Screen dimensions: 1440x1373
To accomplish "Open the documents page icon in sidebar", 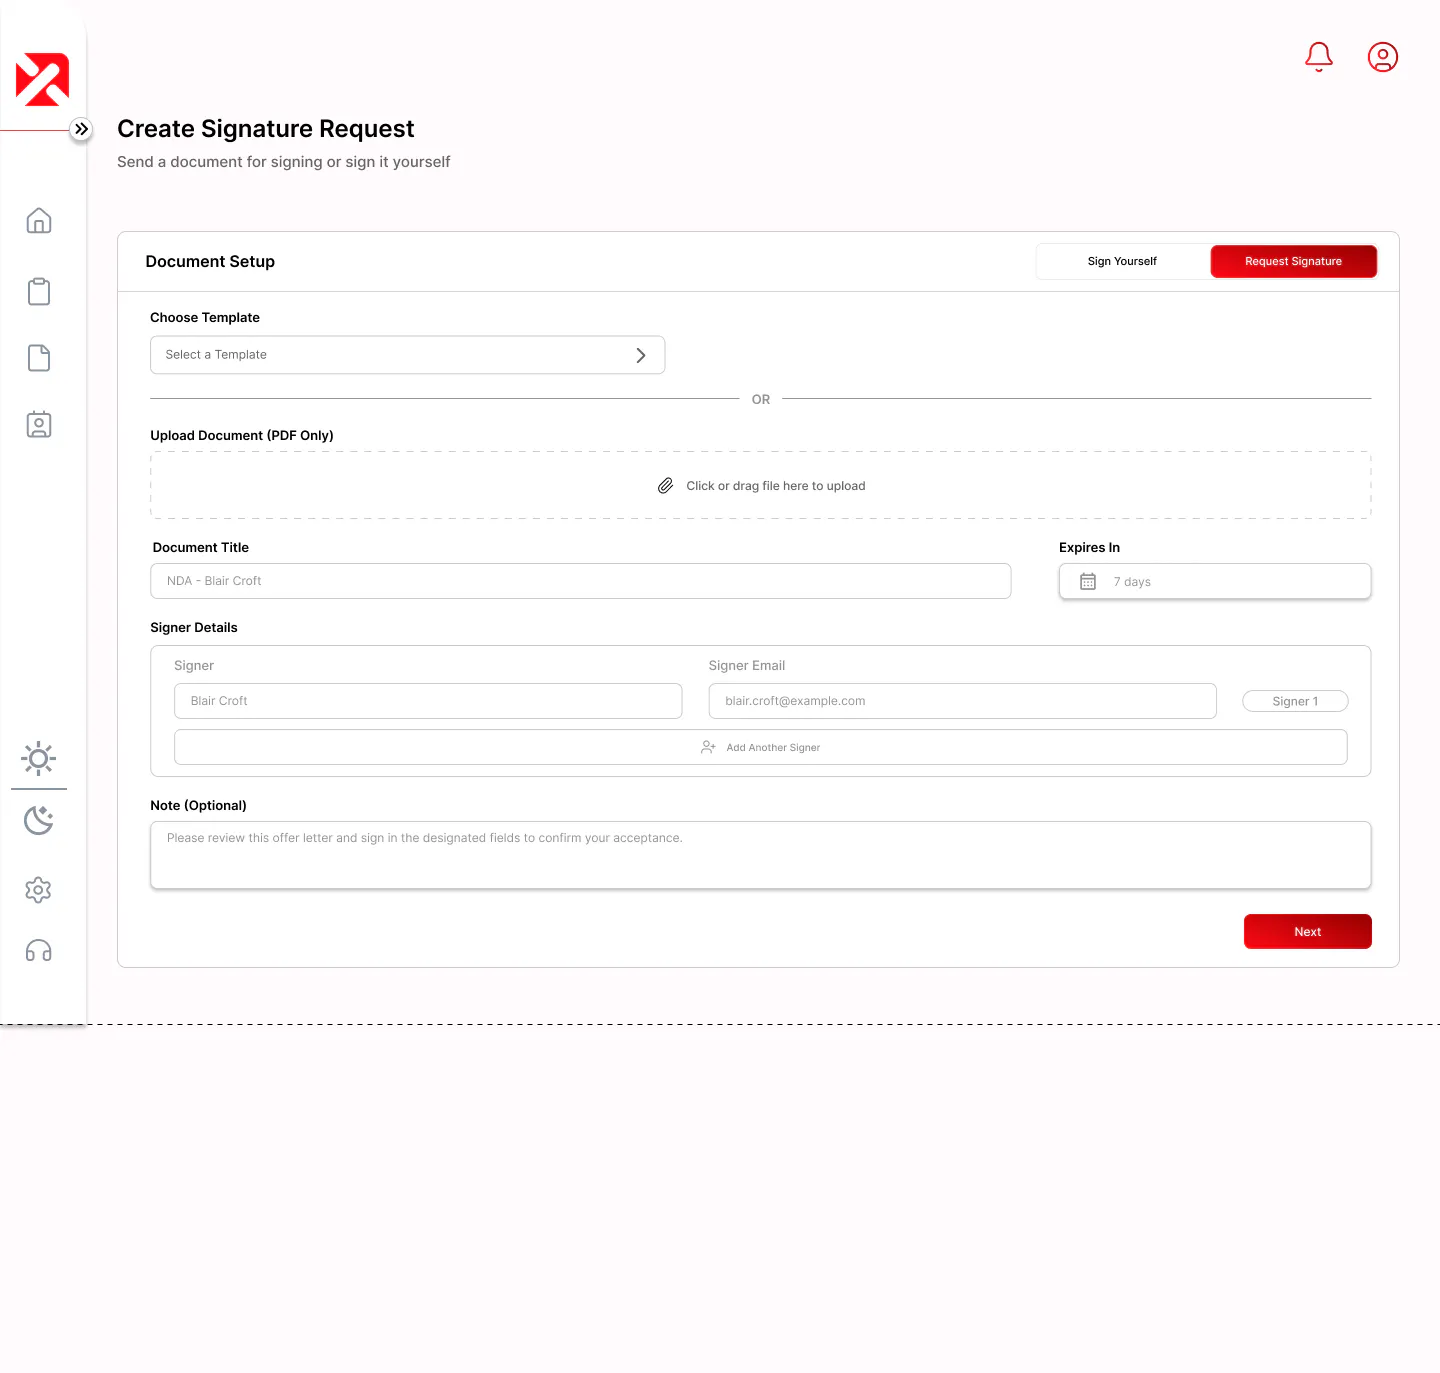I will [39, 358].
